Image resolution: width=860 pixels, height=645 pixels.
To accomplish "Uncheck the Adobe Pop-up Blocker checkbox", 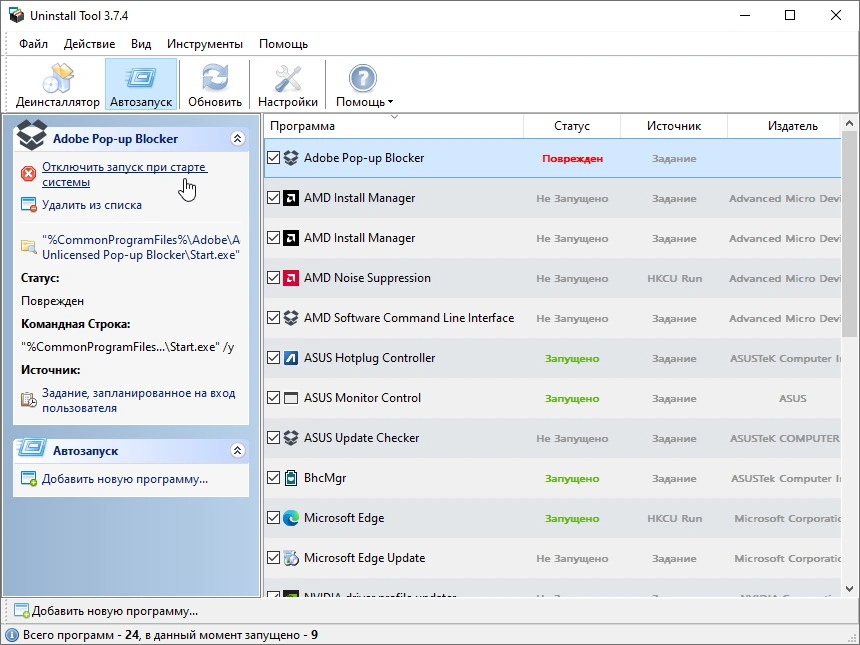I will tap(273, 158).
